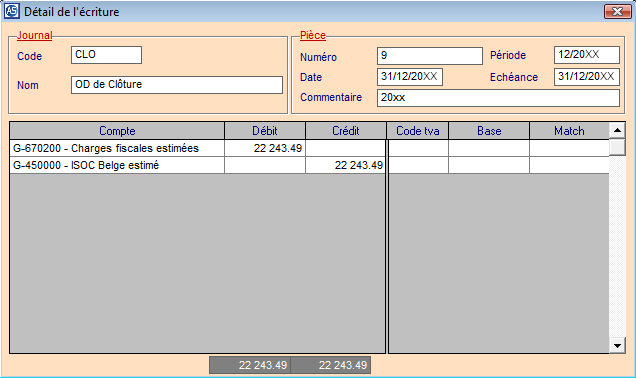Click the vertical scrollbar thumb
Viewport: 636px width, 378px height.
pos(617,147)
